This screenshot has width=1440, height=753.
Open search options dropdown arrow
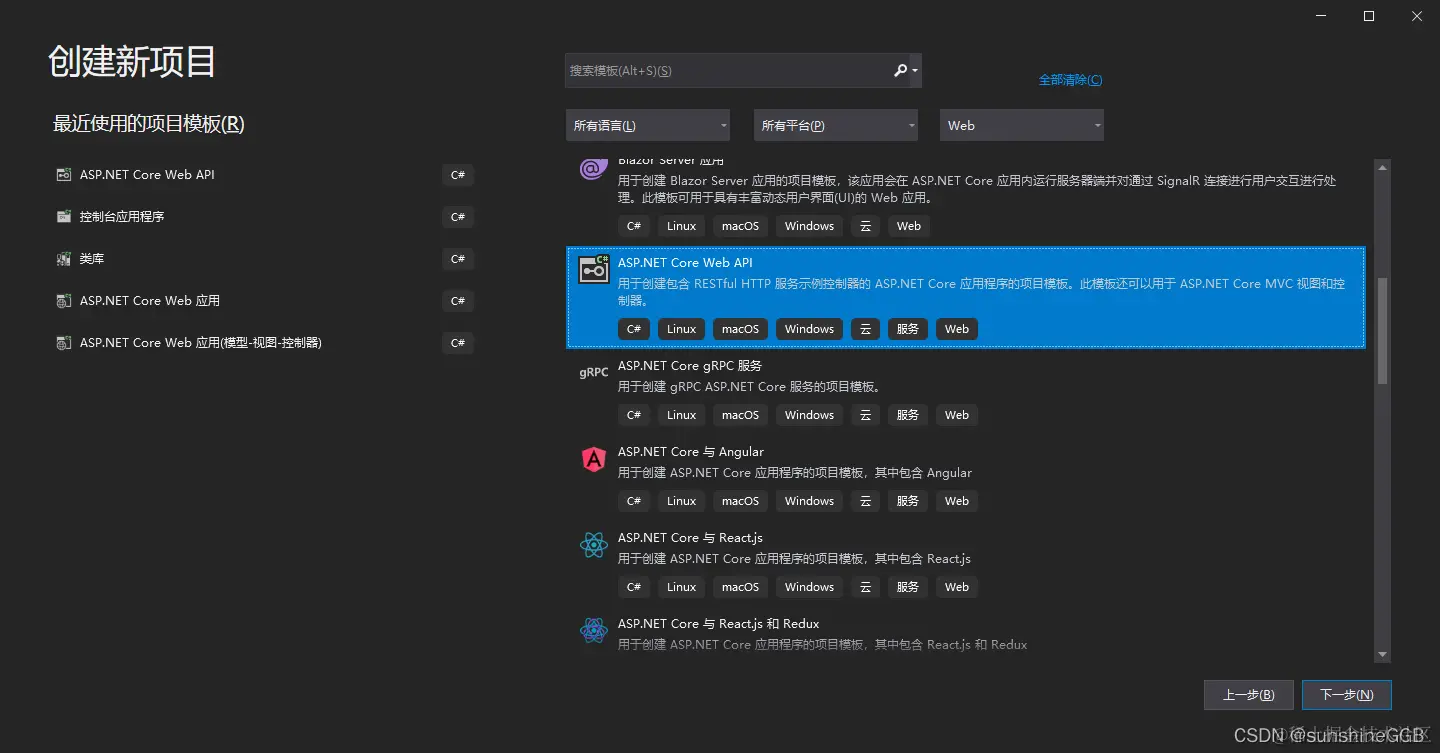click(x=915, y=71)
